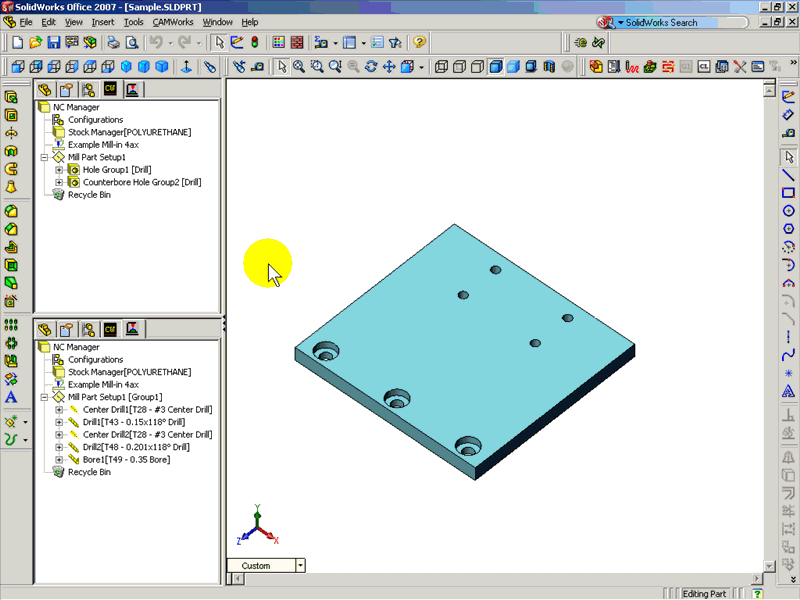
Task: Open the Tools menu
Action: pyautogui.click(x=134, y=22)
